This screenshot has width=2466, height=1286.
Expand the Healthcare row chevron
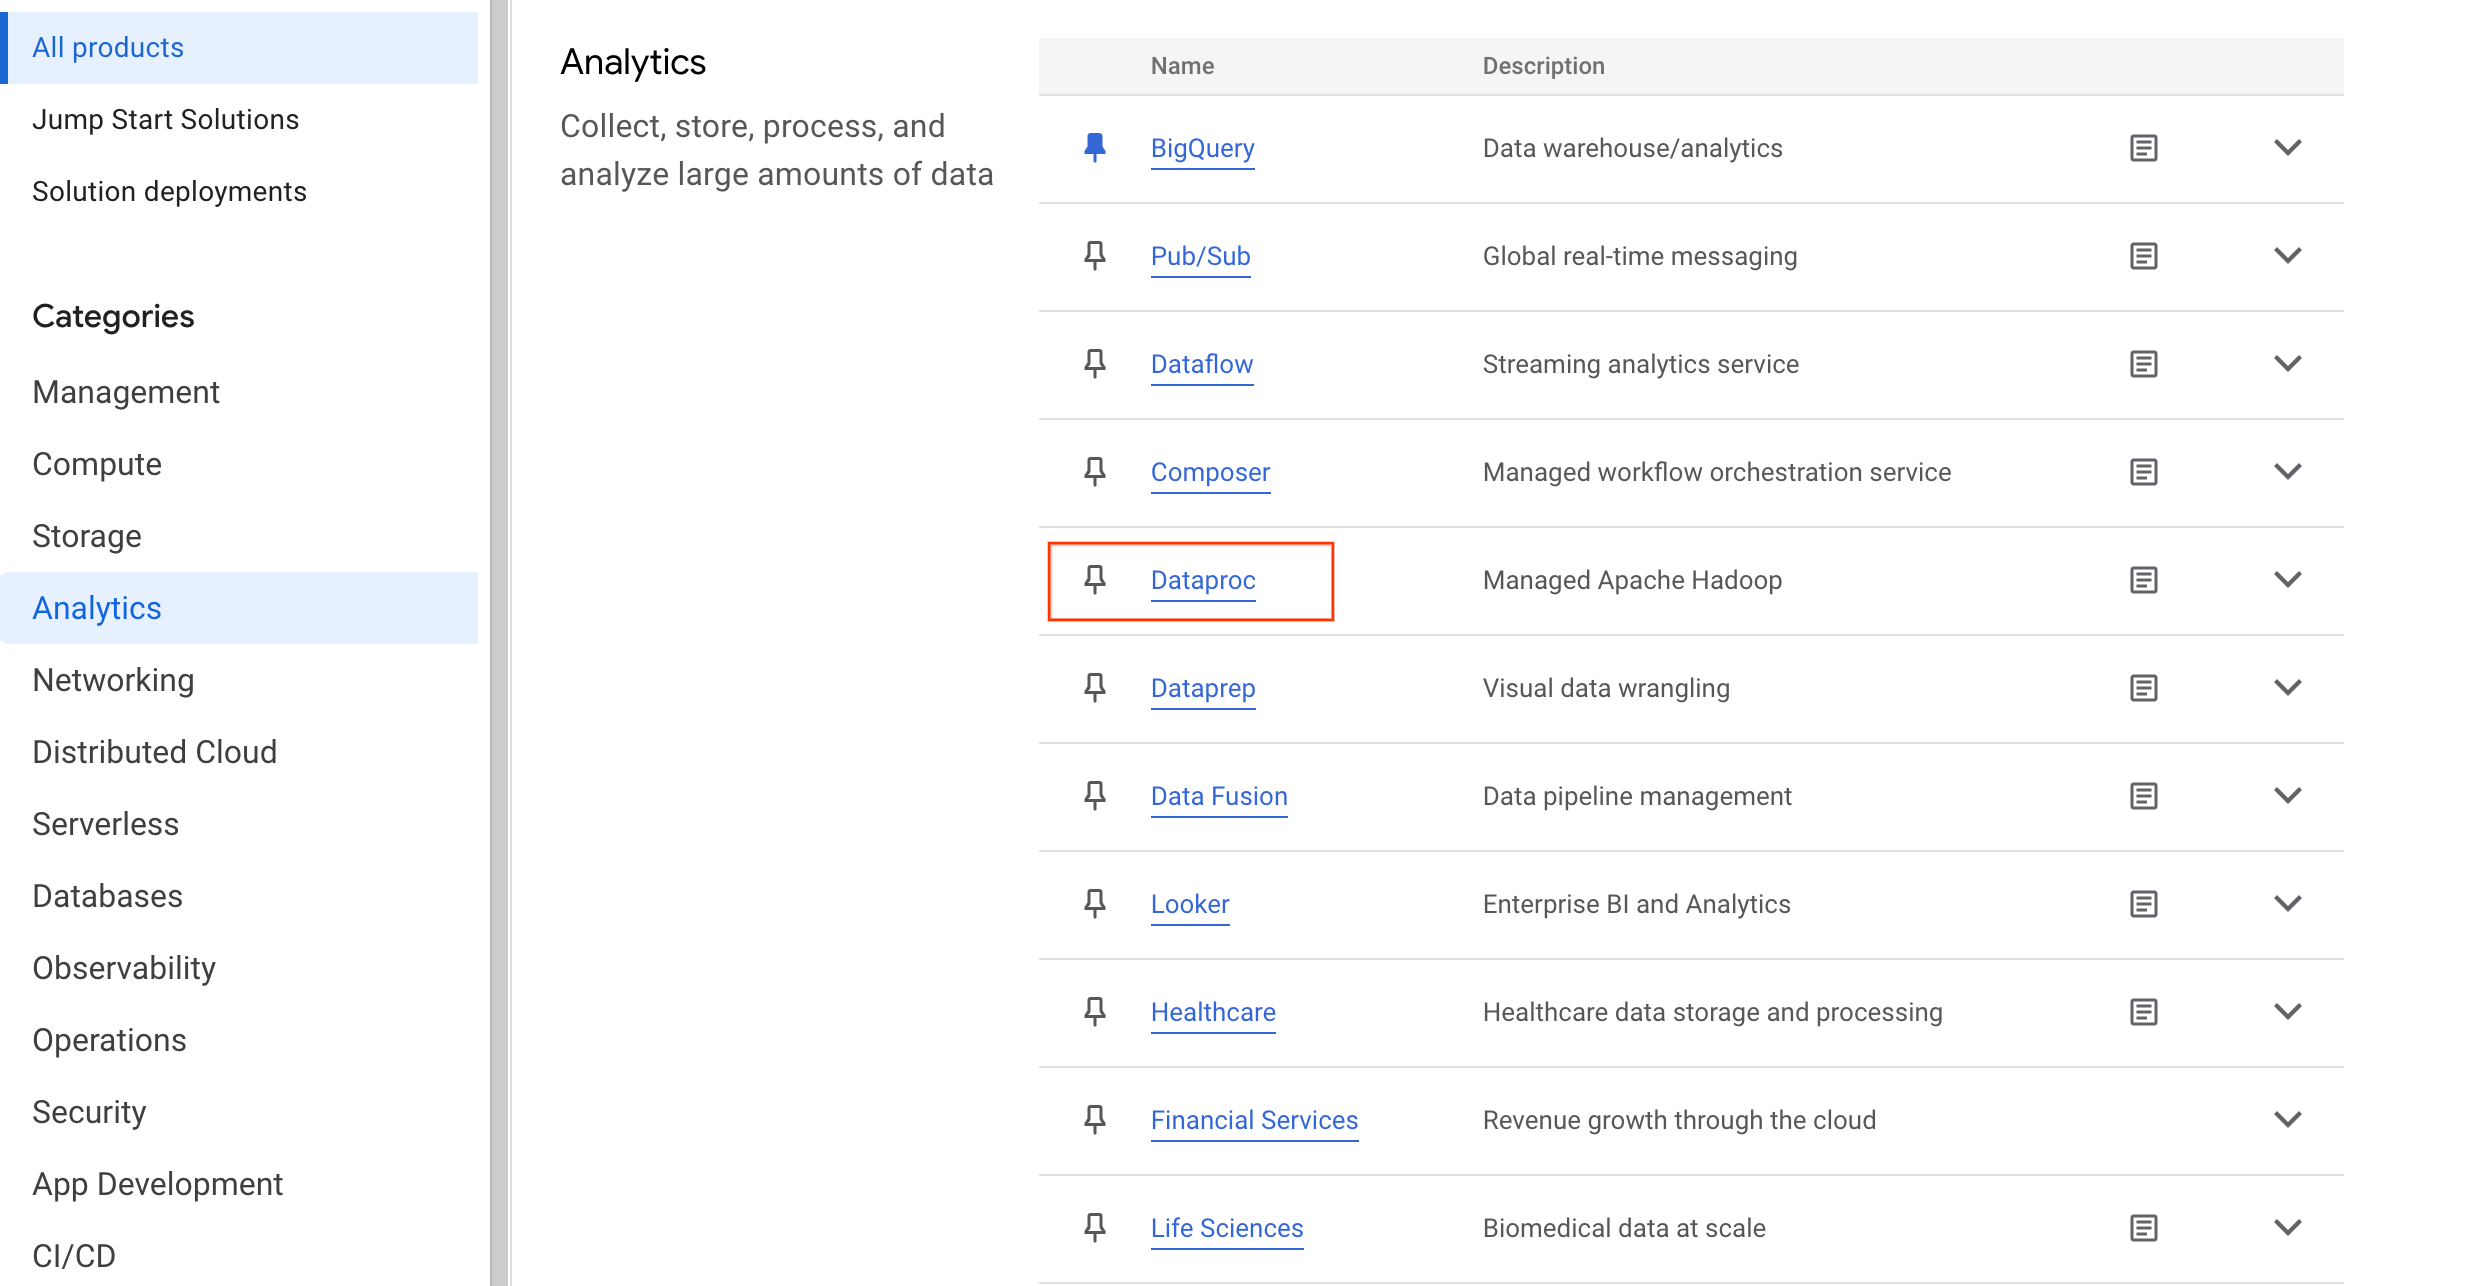tap(2288, 1012)
